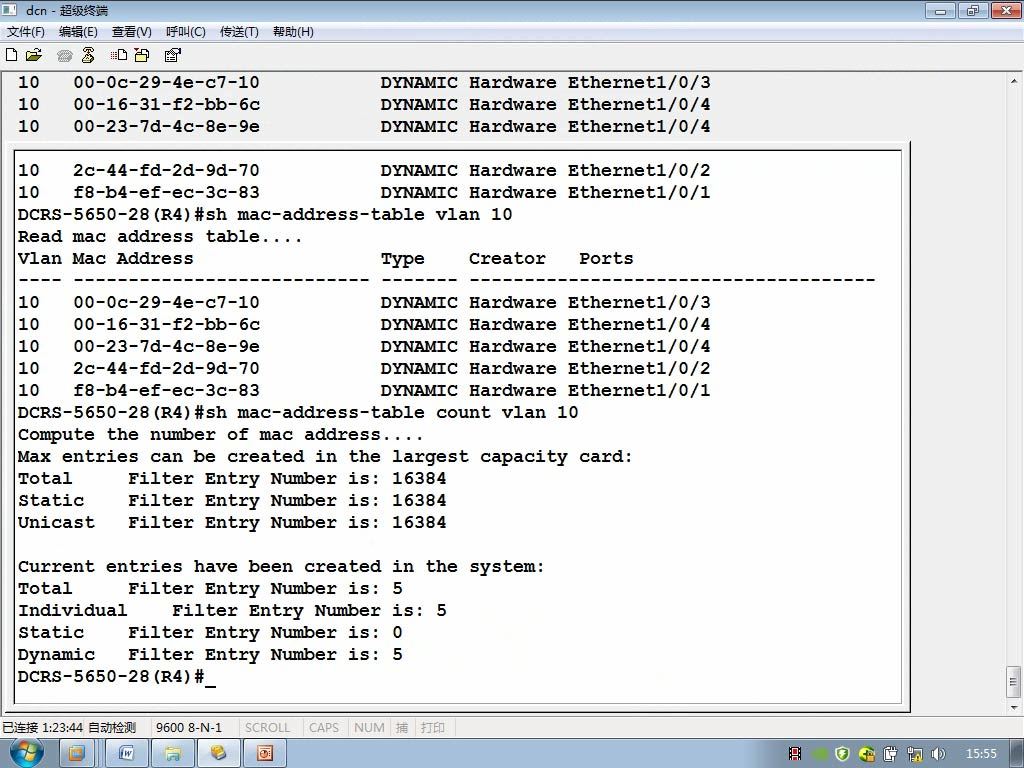The image size is (1024, 768).
Task: Click the 'Creator' column header text
Action: coord(507,259)
